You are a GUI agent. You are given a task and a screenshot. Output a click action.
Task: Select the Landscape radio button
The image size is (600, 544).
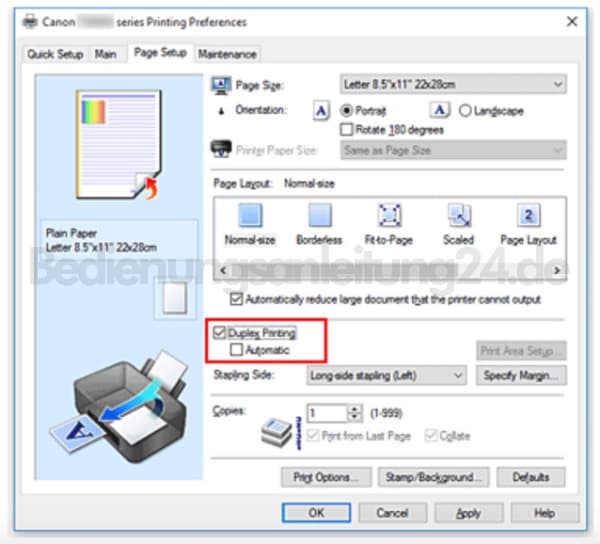pyautogui.click(x=465, y=111)
